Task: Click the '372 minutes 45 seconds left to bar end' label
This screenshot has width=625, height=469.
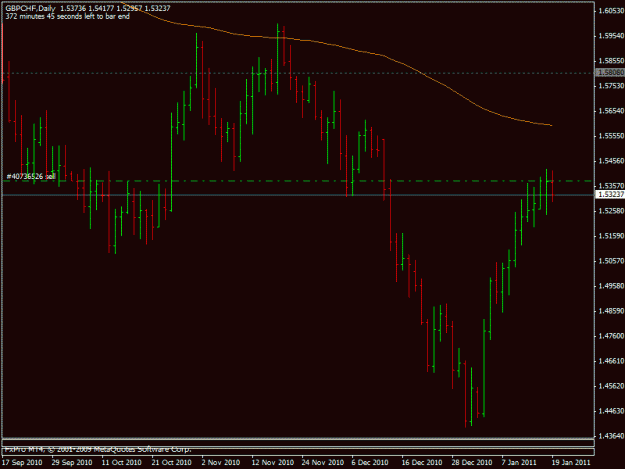Action: tap(67, 16)
